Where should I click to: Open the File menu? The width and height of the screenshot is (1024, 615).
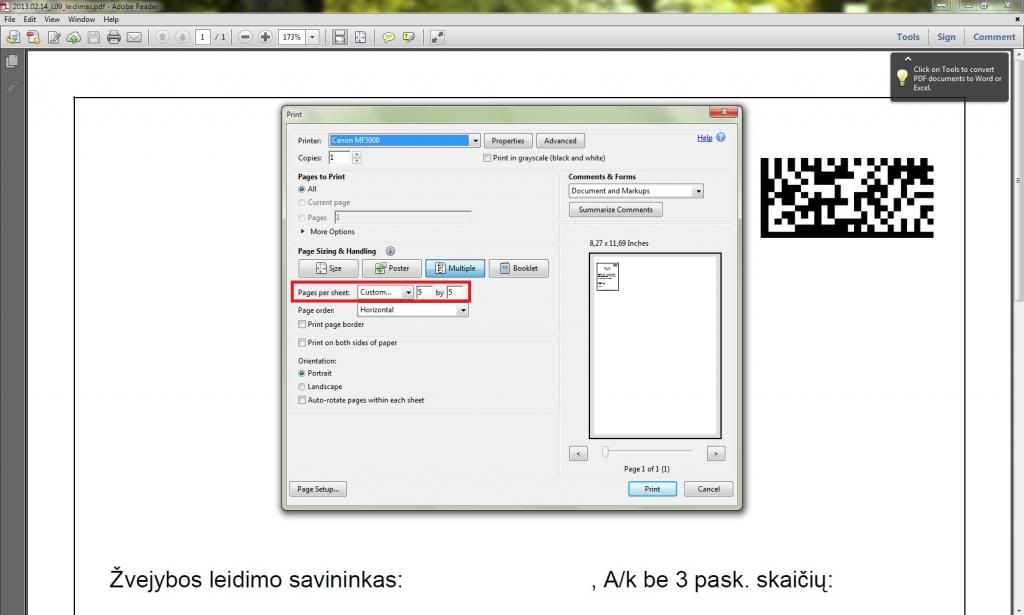10,20
